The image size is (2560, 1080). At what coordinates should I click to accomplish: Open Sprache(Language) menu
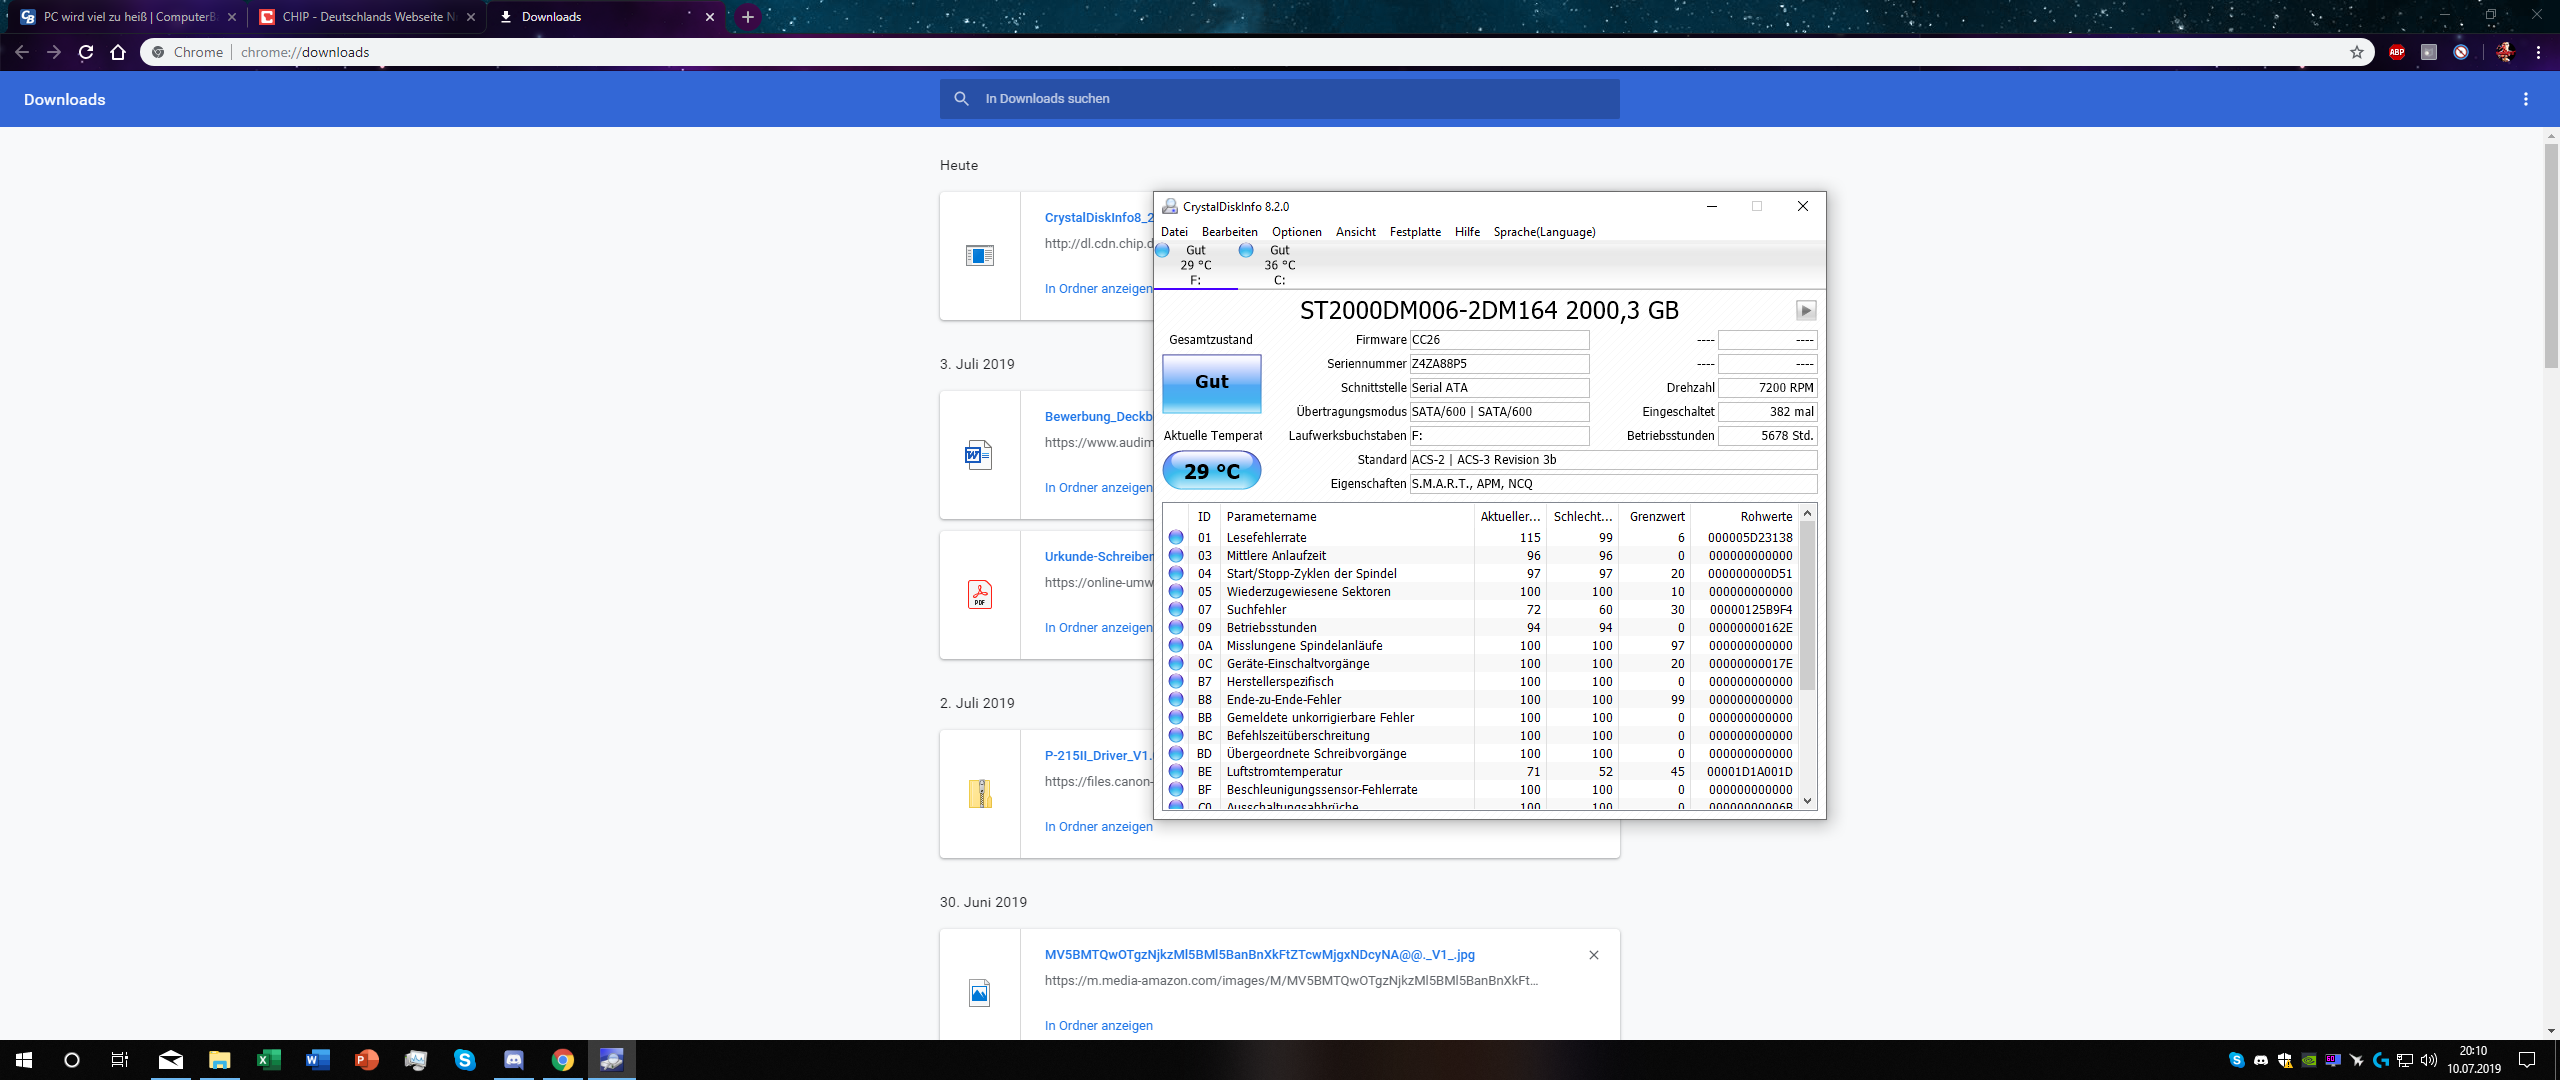click(1543, 232)
